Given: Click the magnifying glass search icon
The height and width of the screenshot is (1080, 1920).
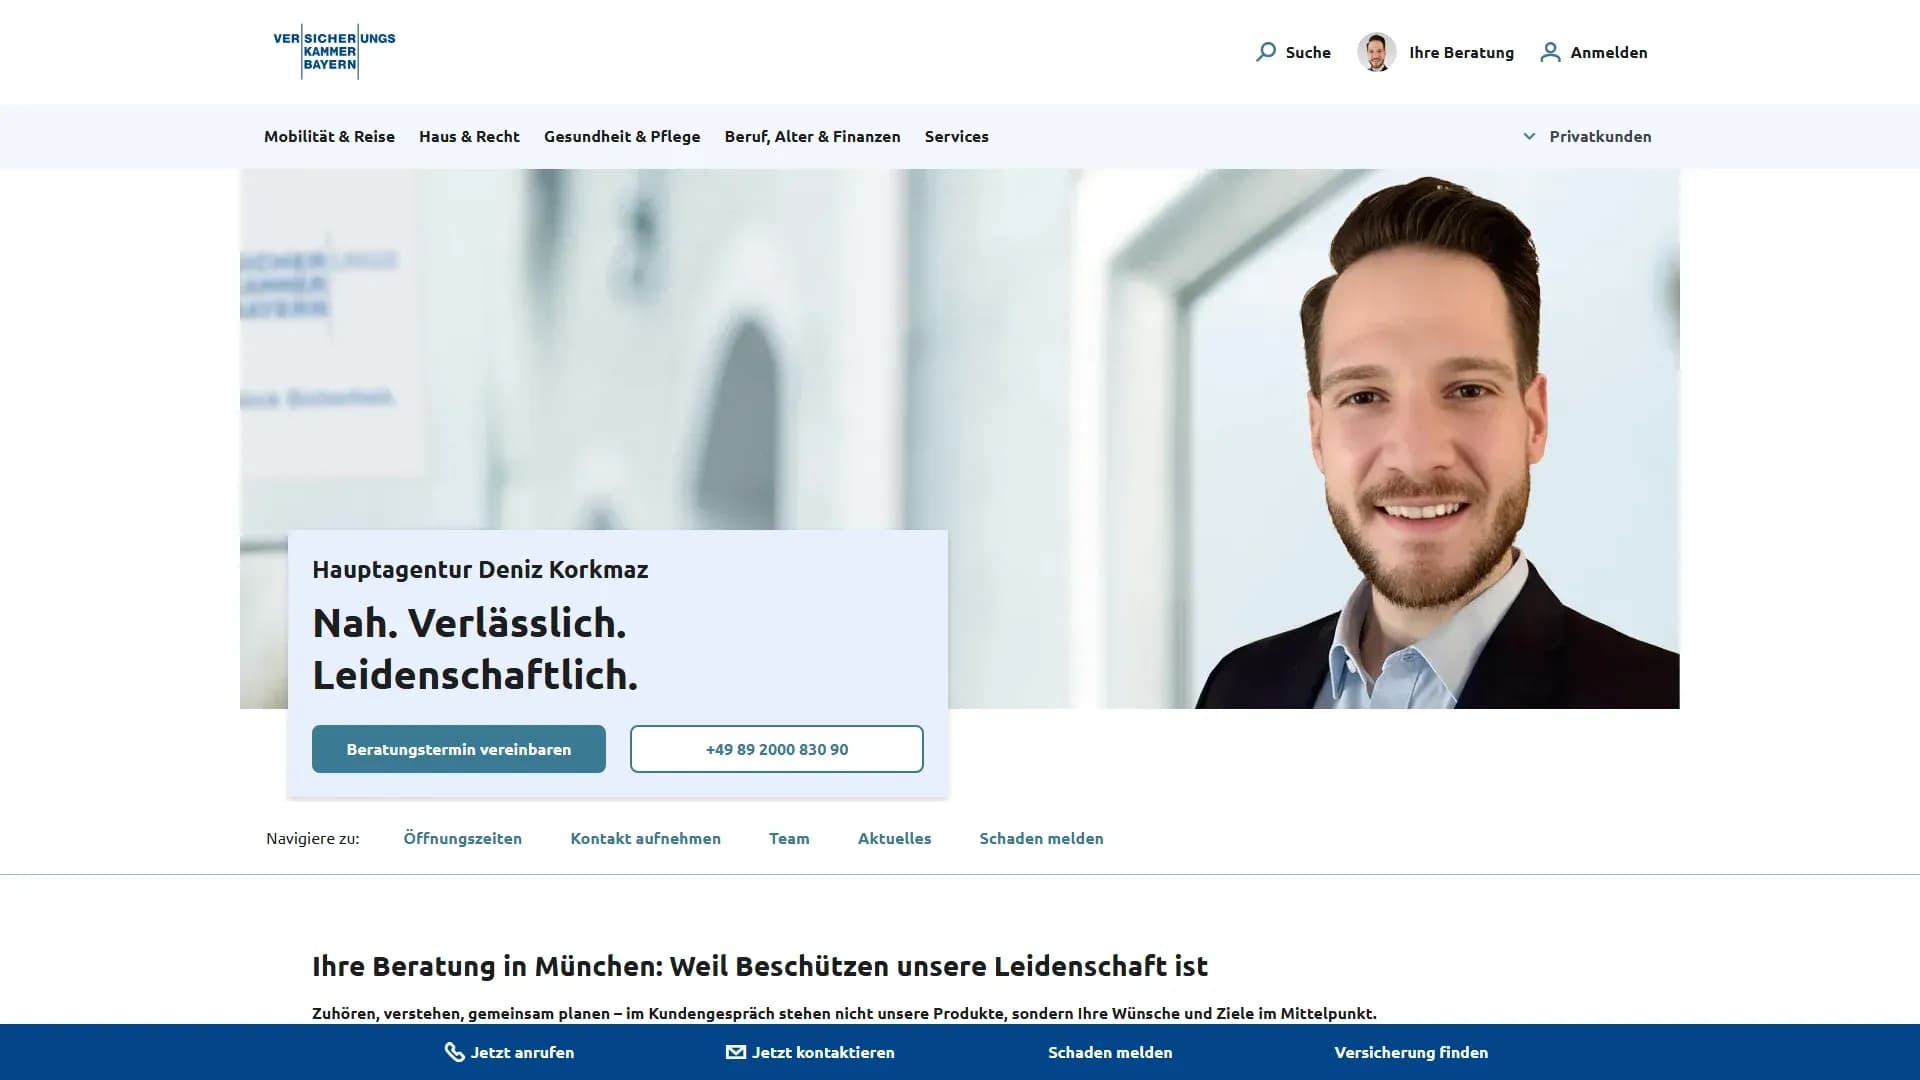Looking at the screenshot, I should tap(1266, 52).
